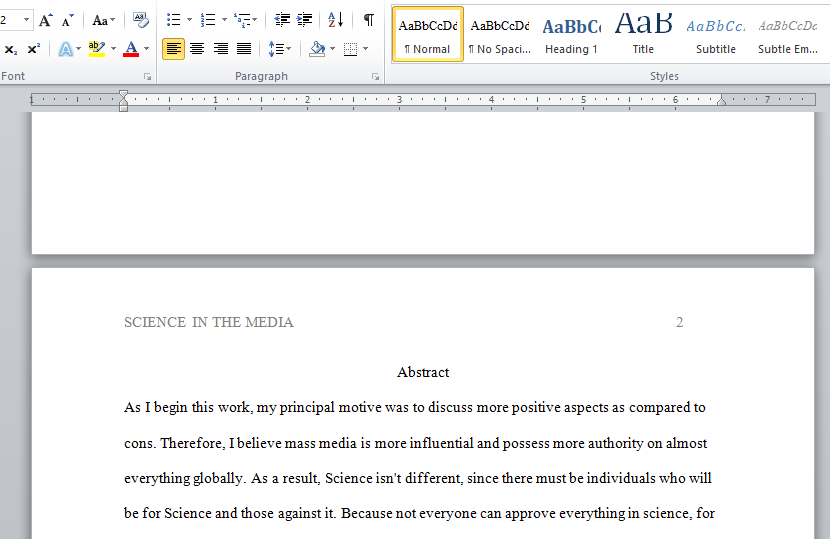
Task: Click the Abstract heading text
Action: click(x=423, y=372)
